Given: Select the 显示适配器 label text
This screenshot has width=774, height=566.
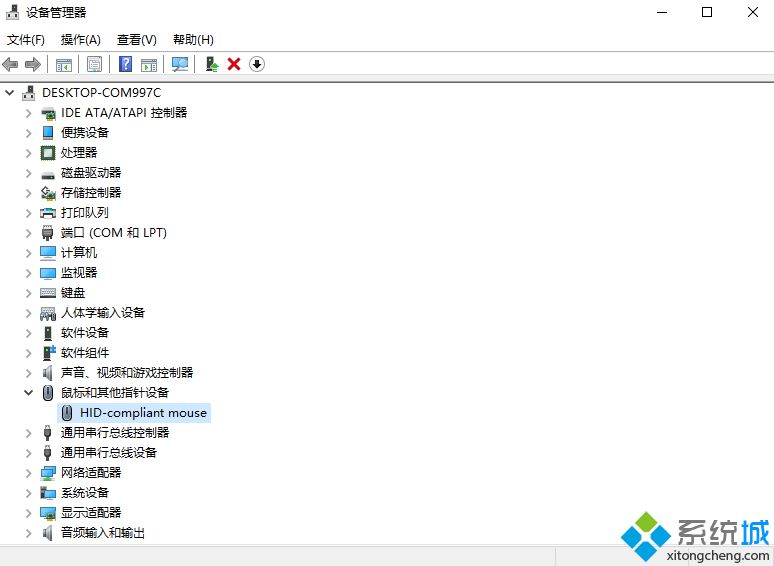Looking at the screenshot, I should click(x=91, y=513).
